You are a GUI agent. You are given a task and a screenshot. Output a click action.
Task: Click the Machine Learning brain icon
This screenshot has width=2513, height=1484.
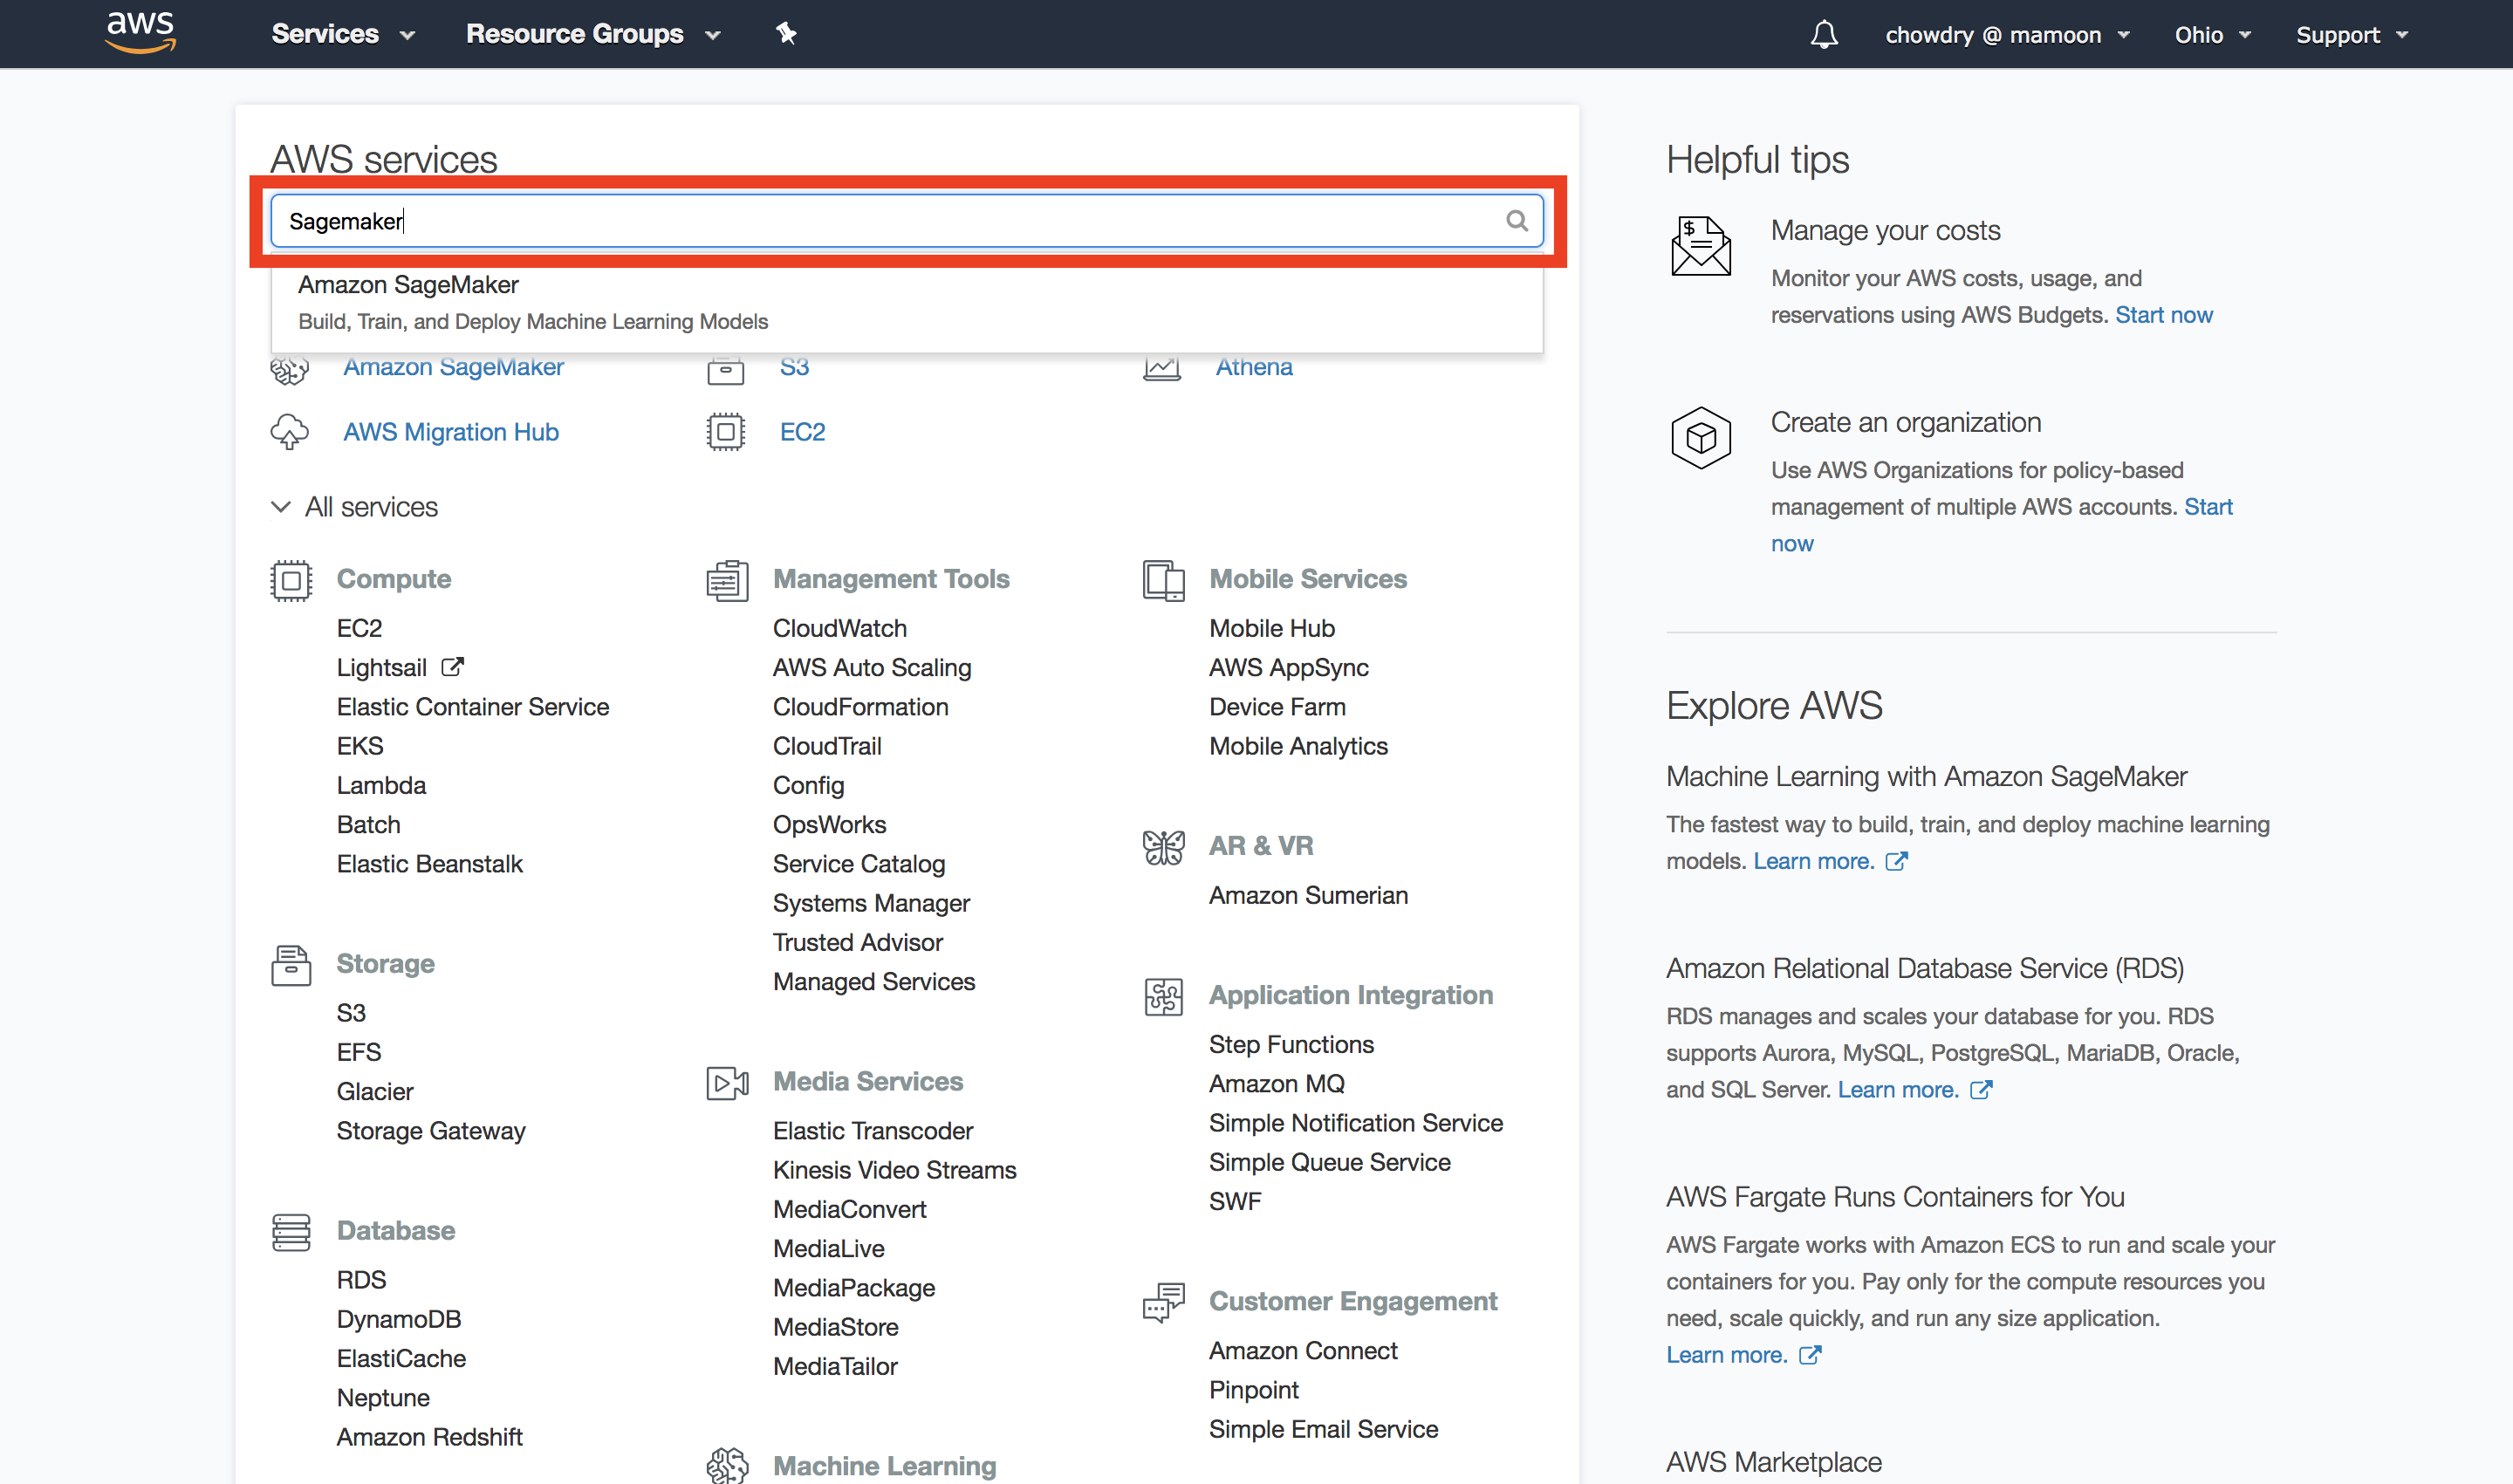[727, 1464]
